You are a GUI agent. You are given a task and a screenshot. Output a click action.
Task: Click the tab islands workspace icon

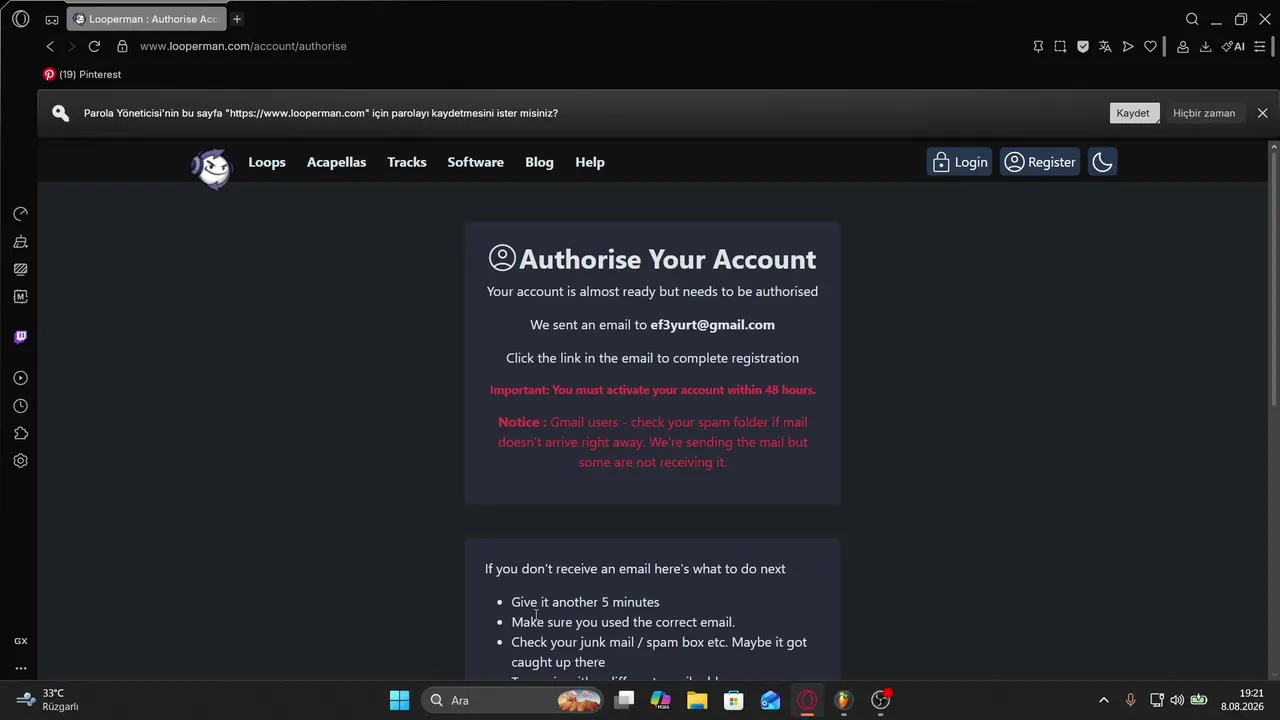[52, 19]
